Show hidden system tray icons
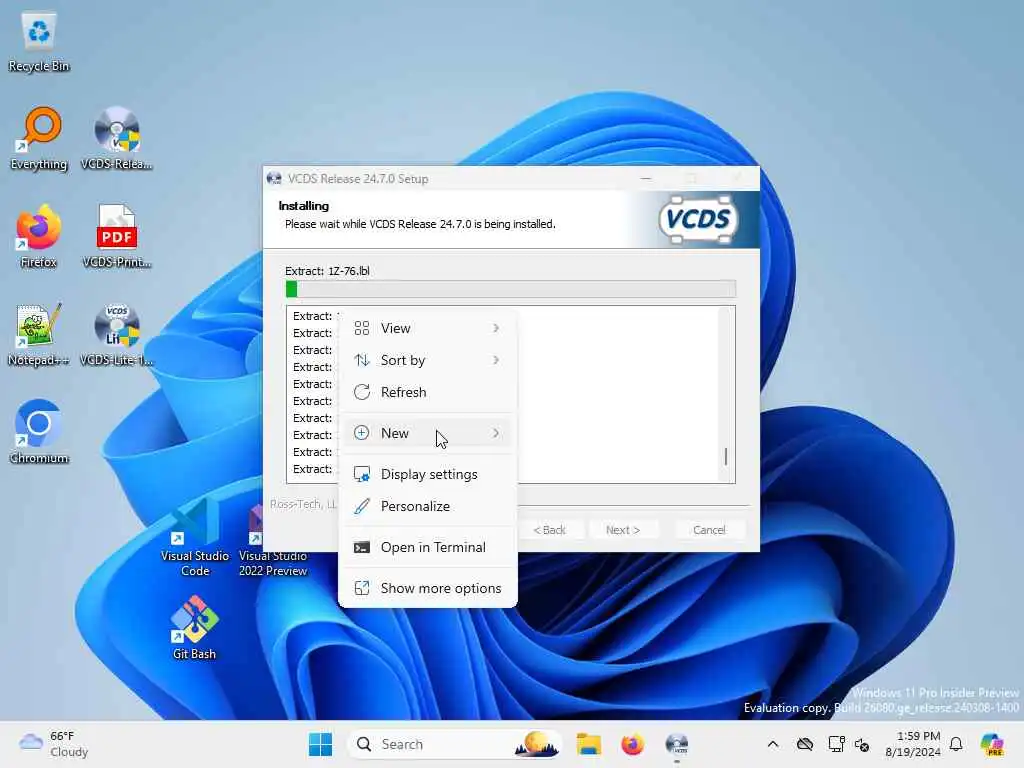Image resolution: width=1024 pixels, height=768 pixels. [x=773, y=744]
